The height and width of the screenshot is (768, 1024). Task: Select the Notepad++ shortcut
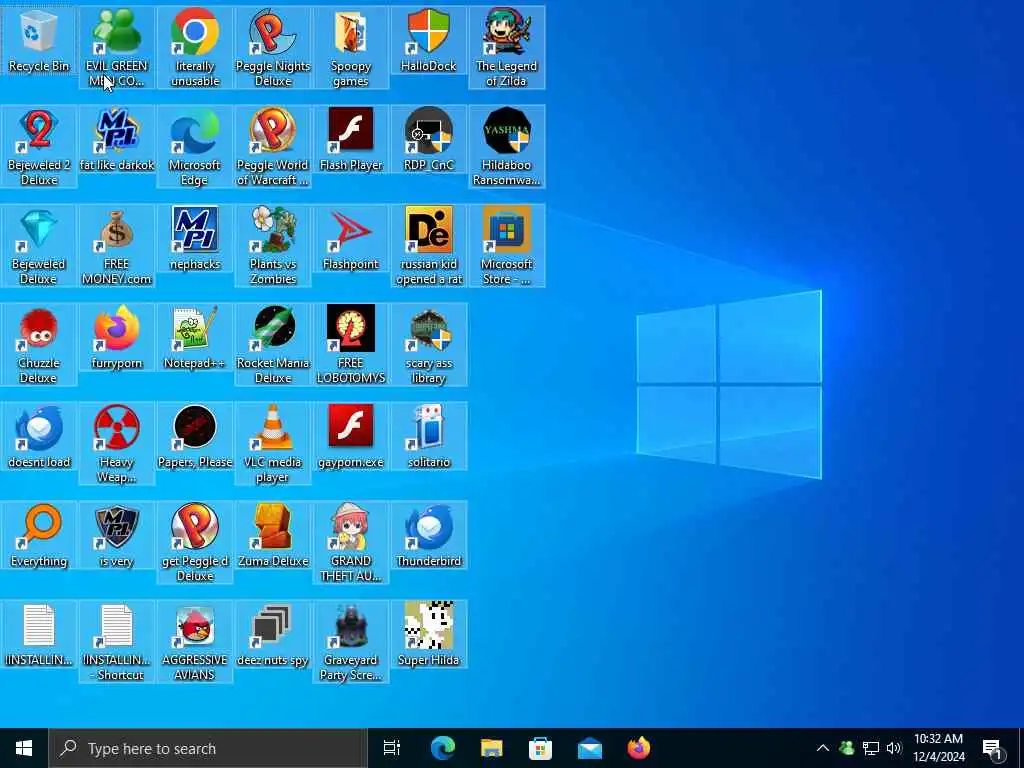click(195, 338)
